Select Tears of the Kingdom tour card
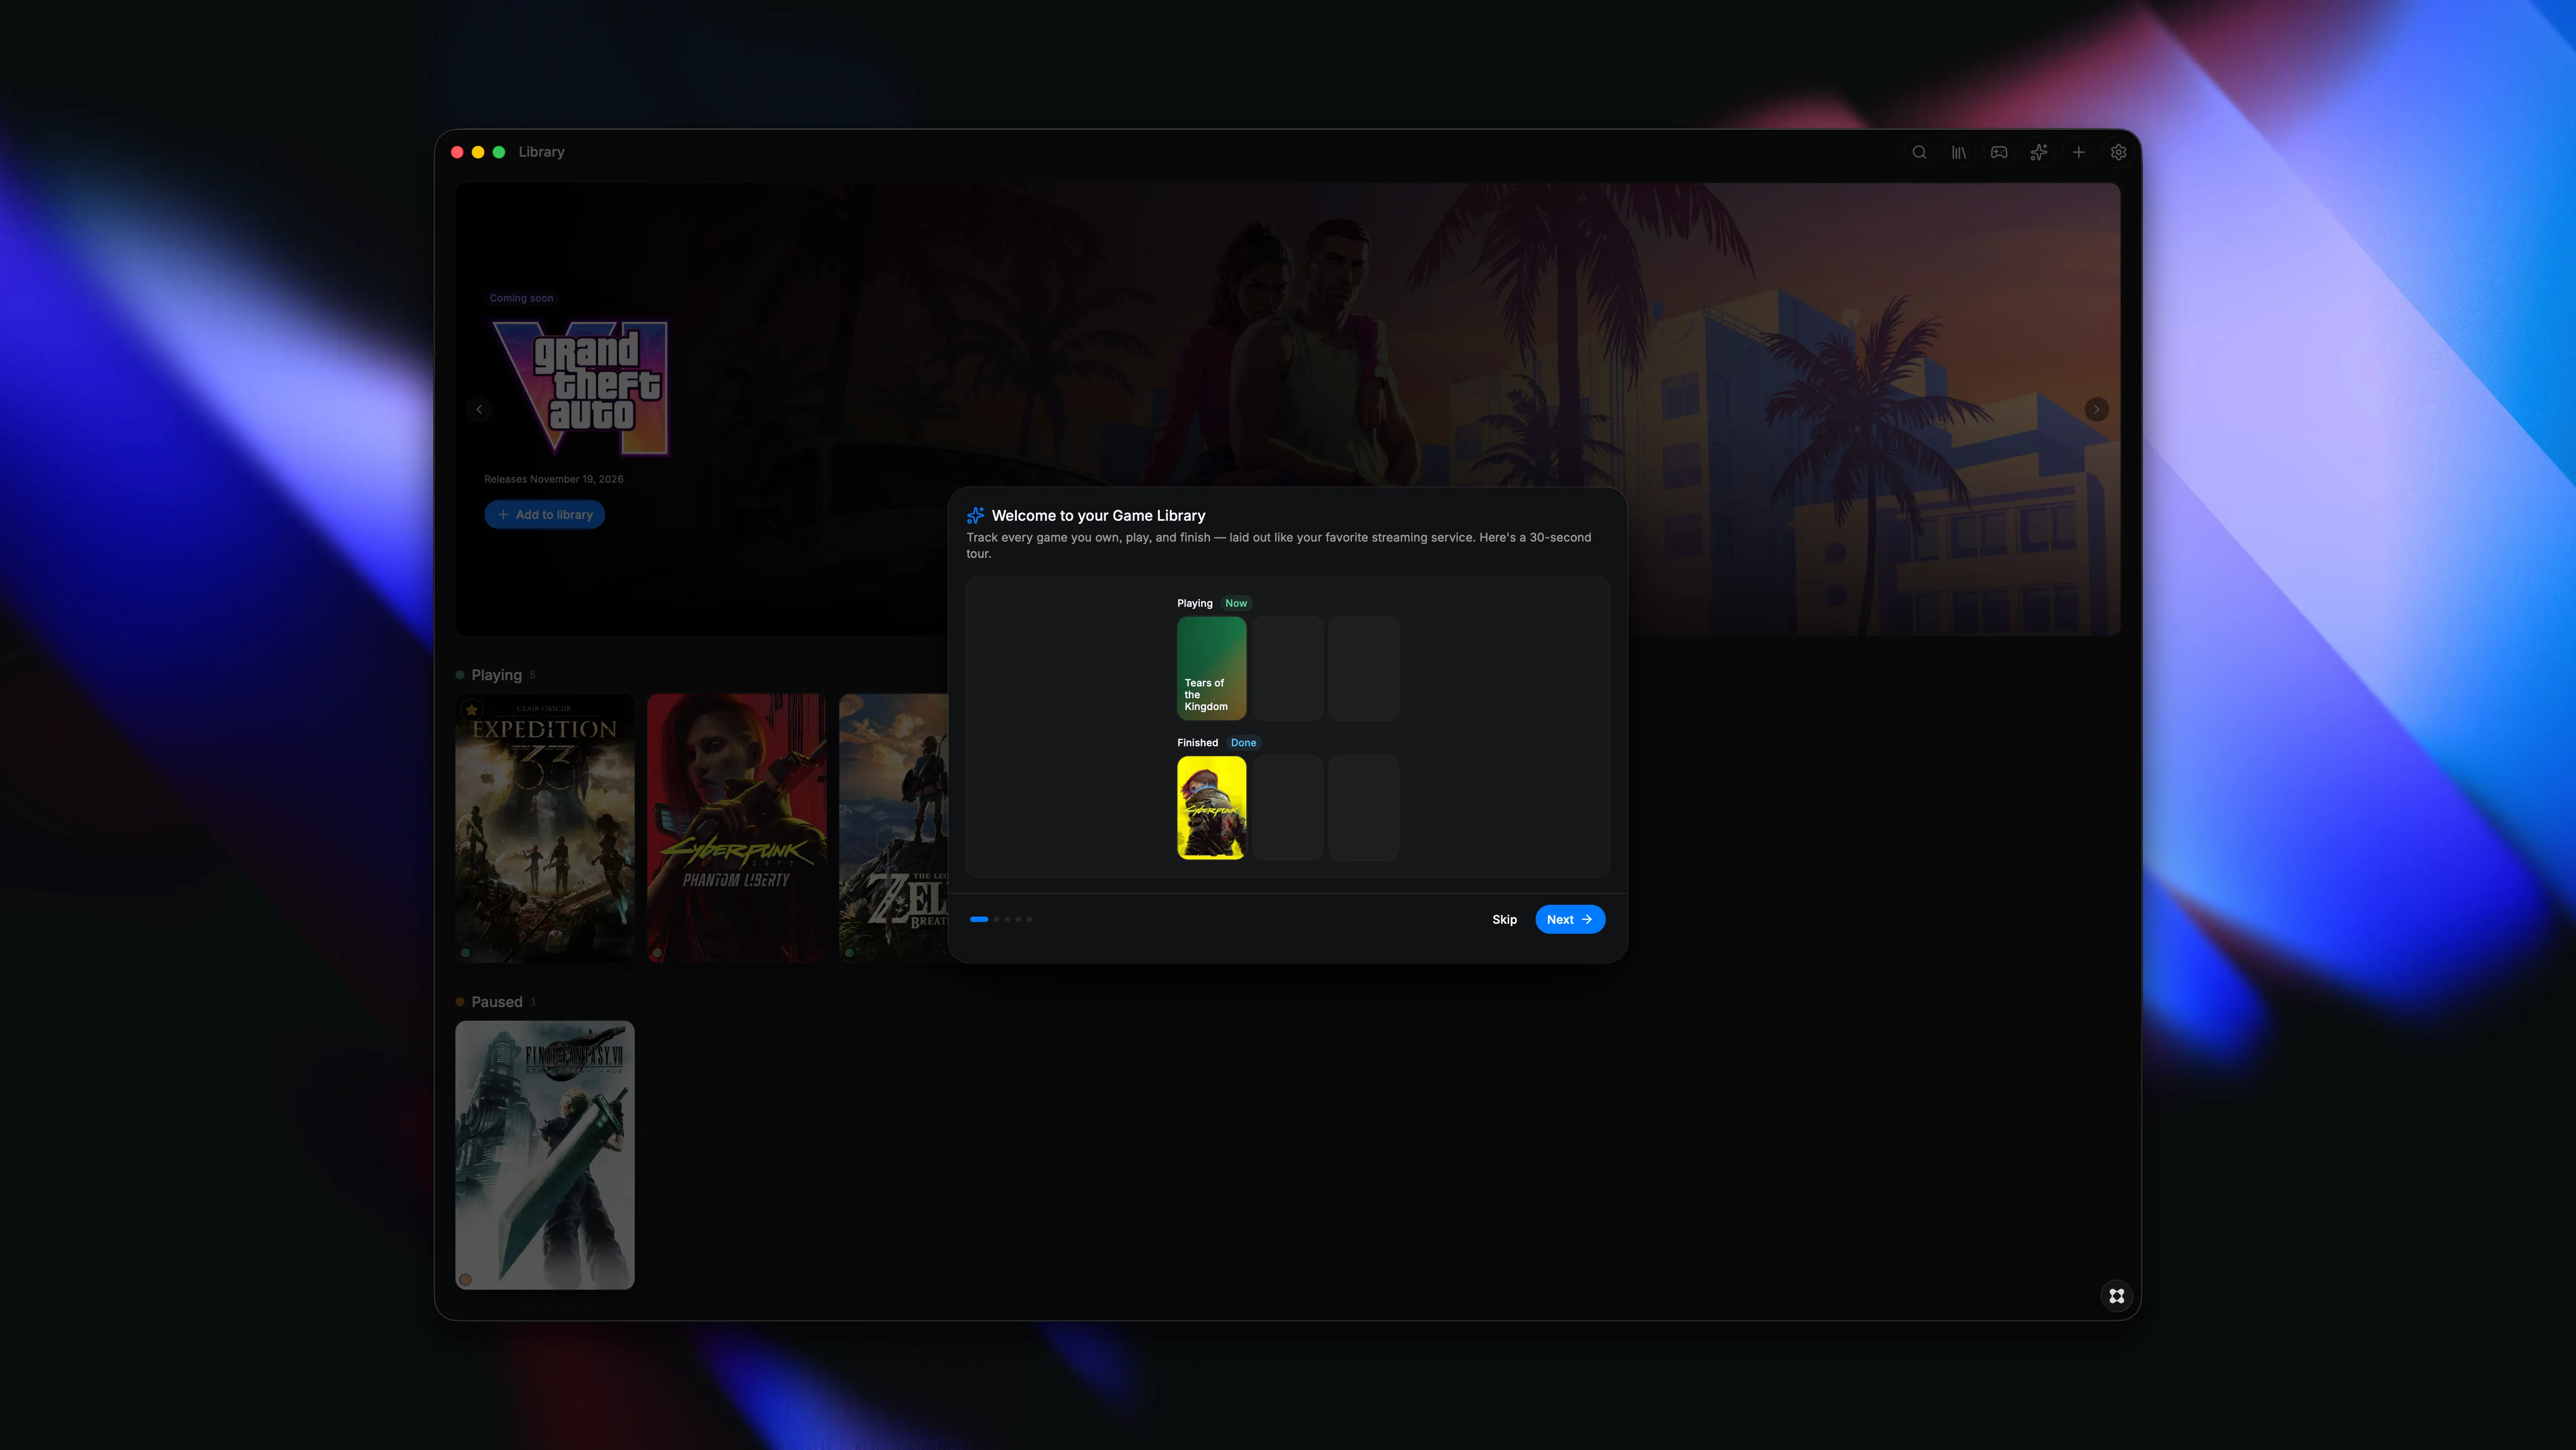The width and height of the screenshot is (2576, 1450). coord(1211,667)
